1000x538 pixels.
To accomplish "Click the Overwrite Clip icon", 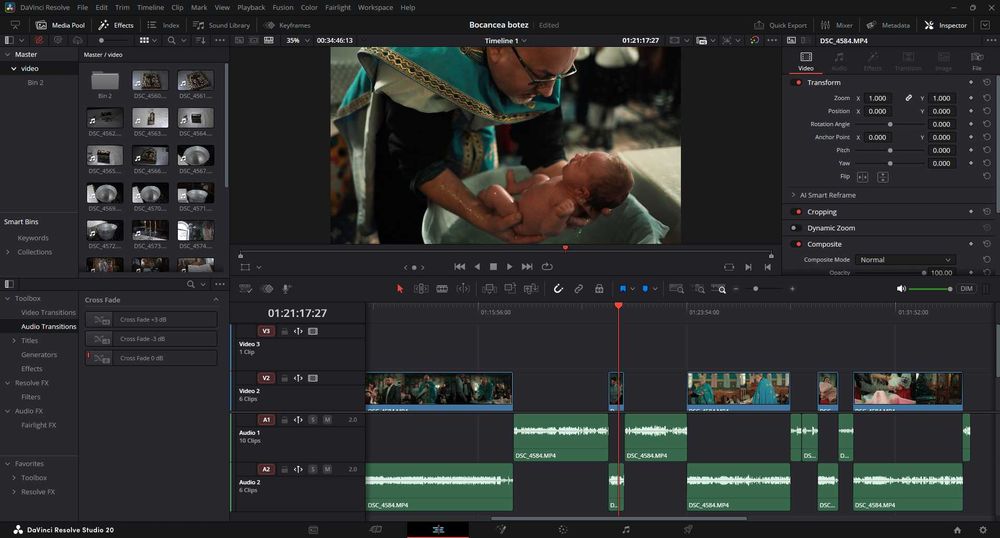I will 510,289.
